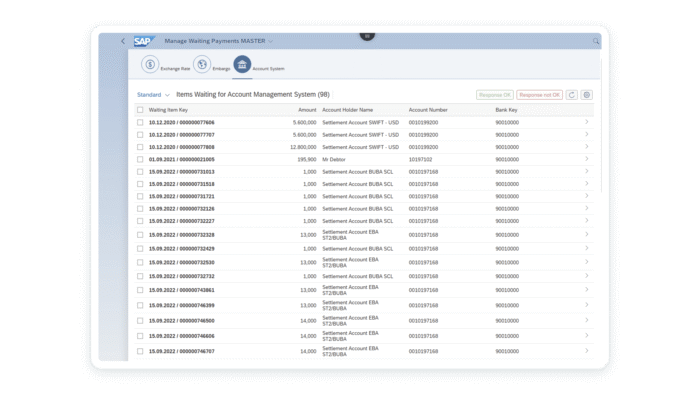Click the Response OK button
The height and width of the screenshot is (394, 700).
pyautogui.click(x=495, y=95)
